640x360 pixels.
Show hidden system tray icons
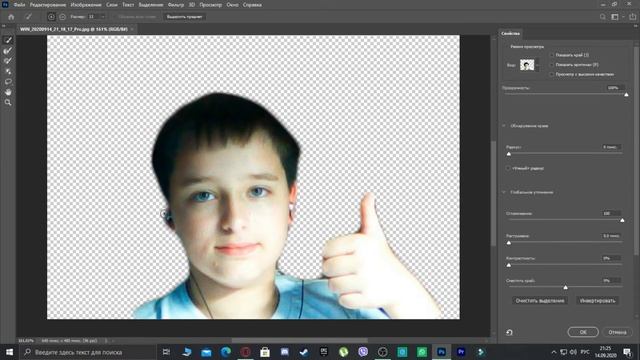click(554, 352)
